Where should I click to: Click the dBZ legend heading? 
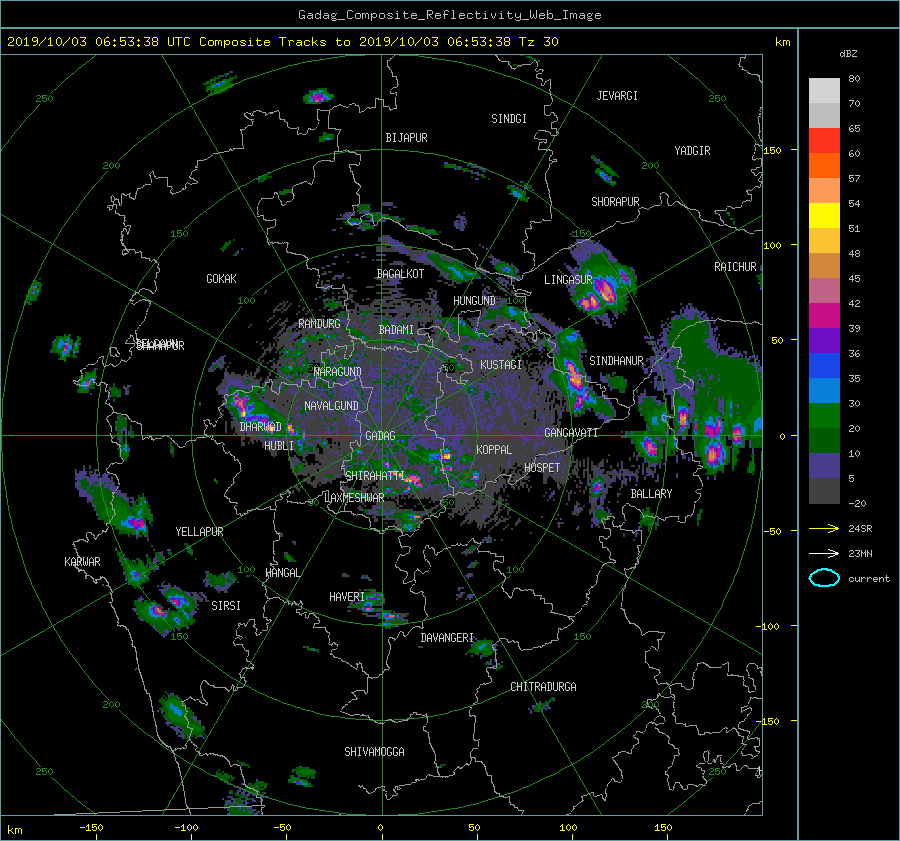(848, 54)
